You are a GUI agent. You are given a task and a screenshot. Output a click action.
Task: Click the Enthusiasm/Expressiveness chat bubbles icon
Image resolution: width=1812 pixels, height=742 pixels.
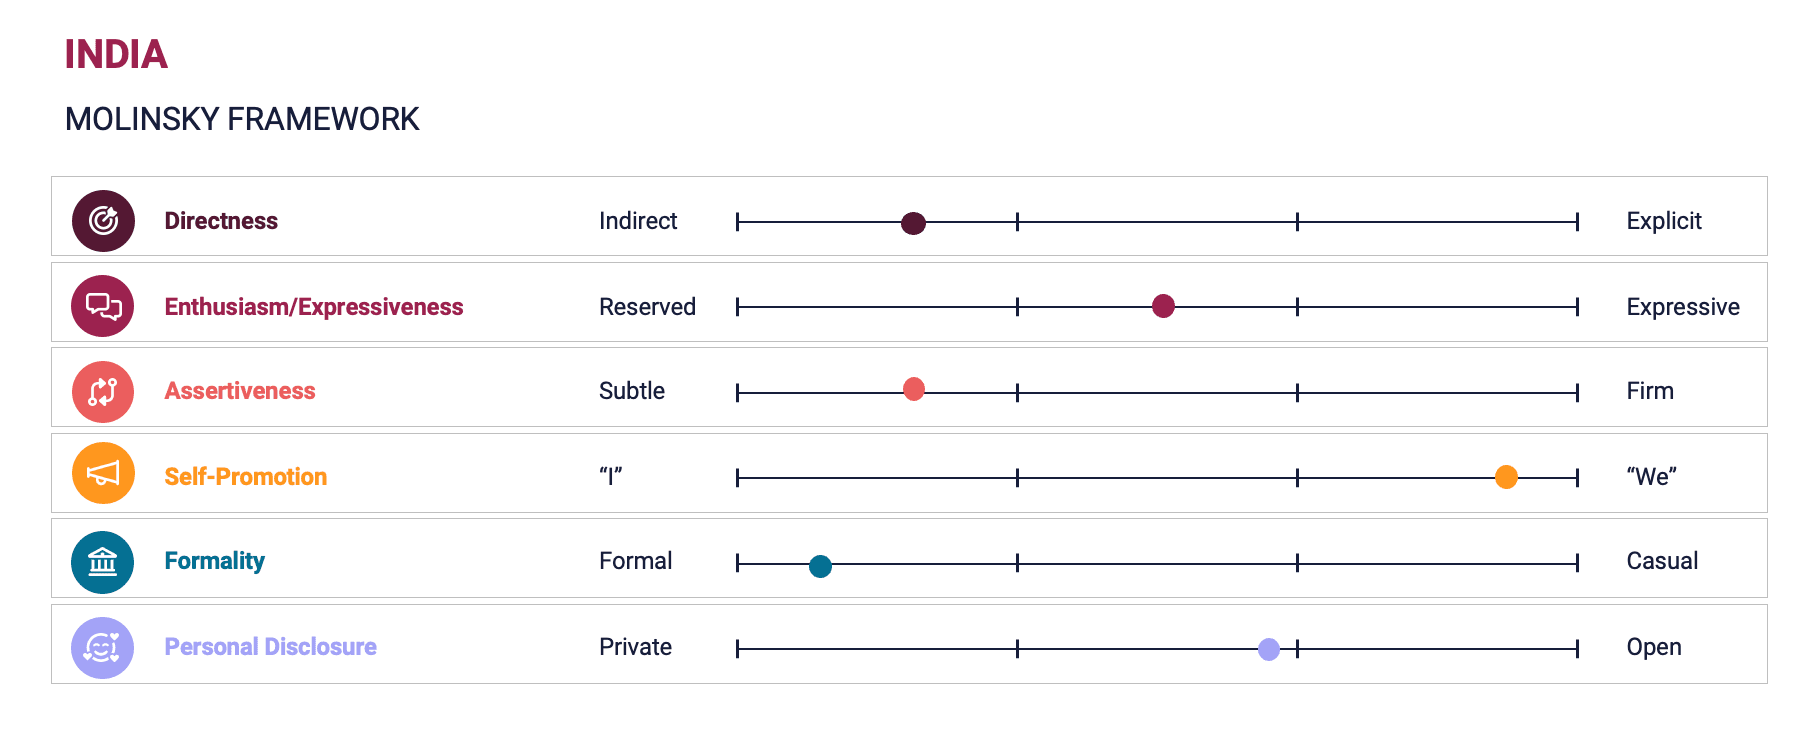click(103, 306)
